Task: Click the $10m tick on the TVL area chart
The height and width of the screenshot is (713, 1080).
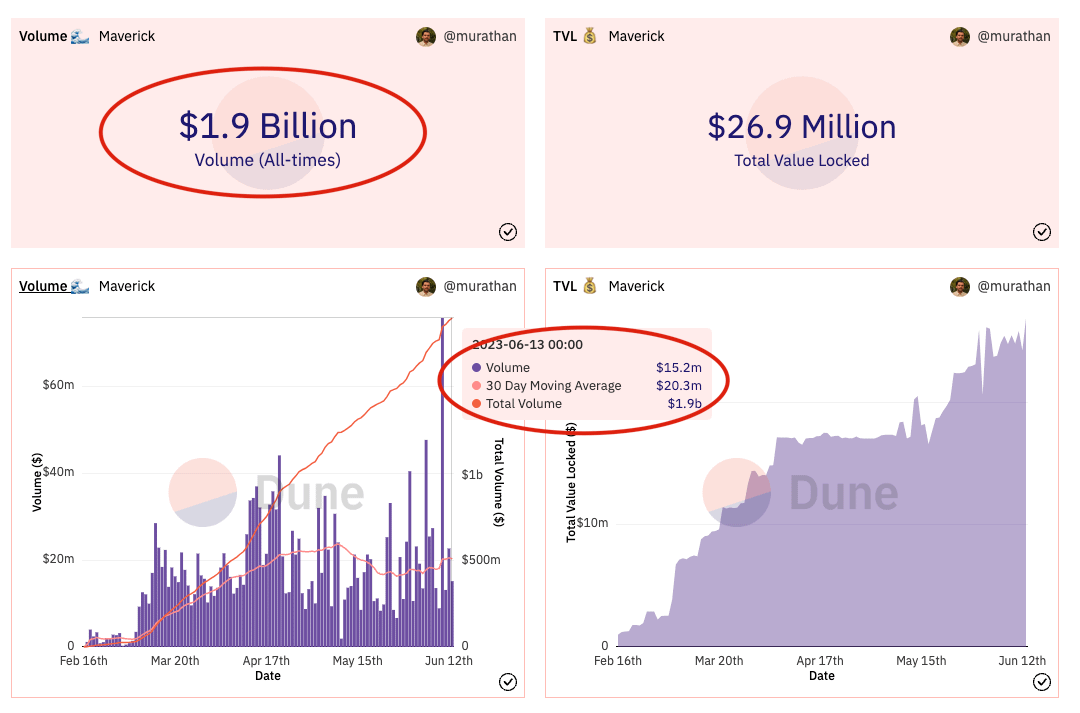Action: (x=592, y=523)
